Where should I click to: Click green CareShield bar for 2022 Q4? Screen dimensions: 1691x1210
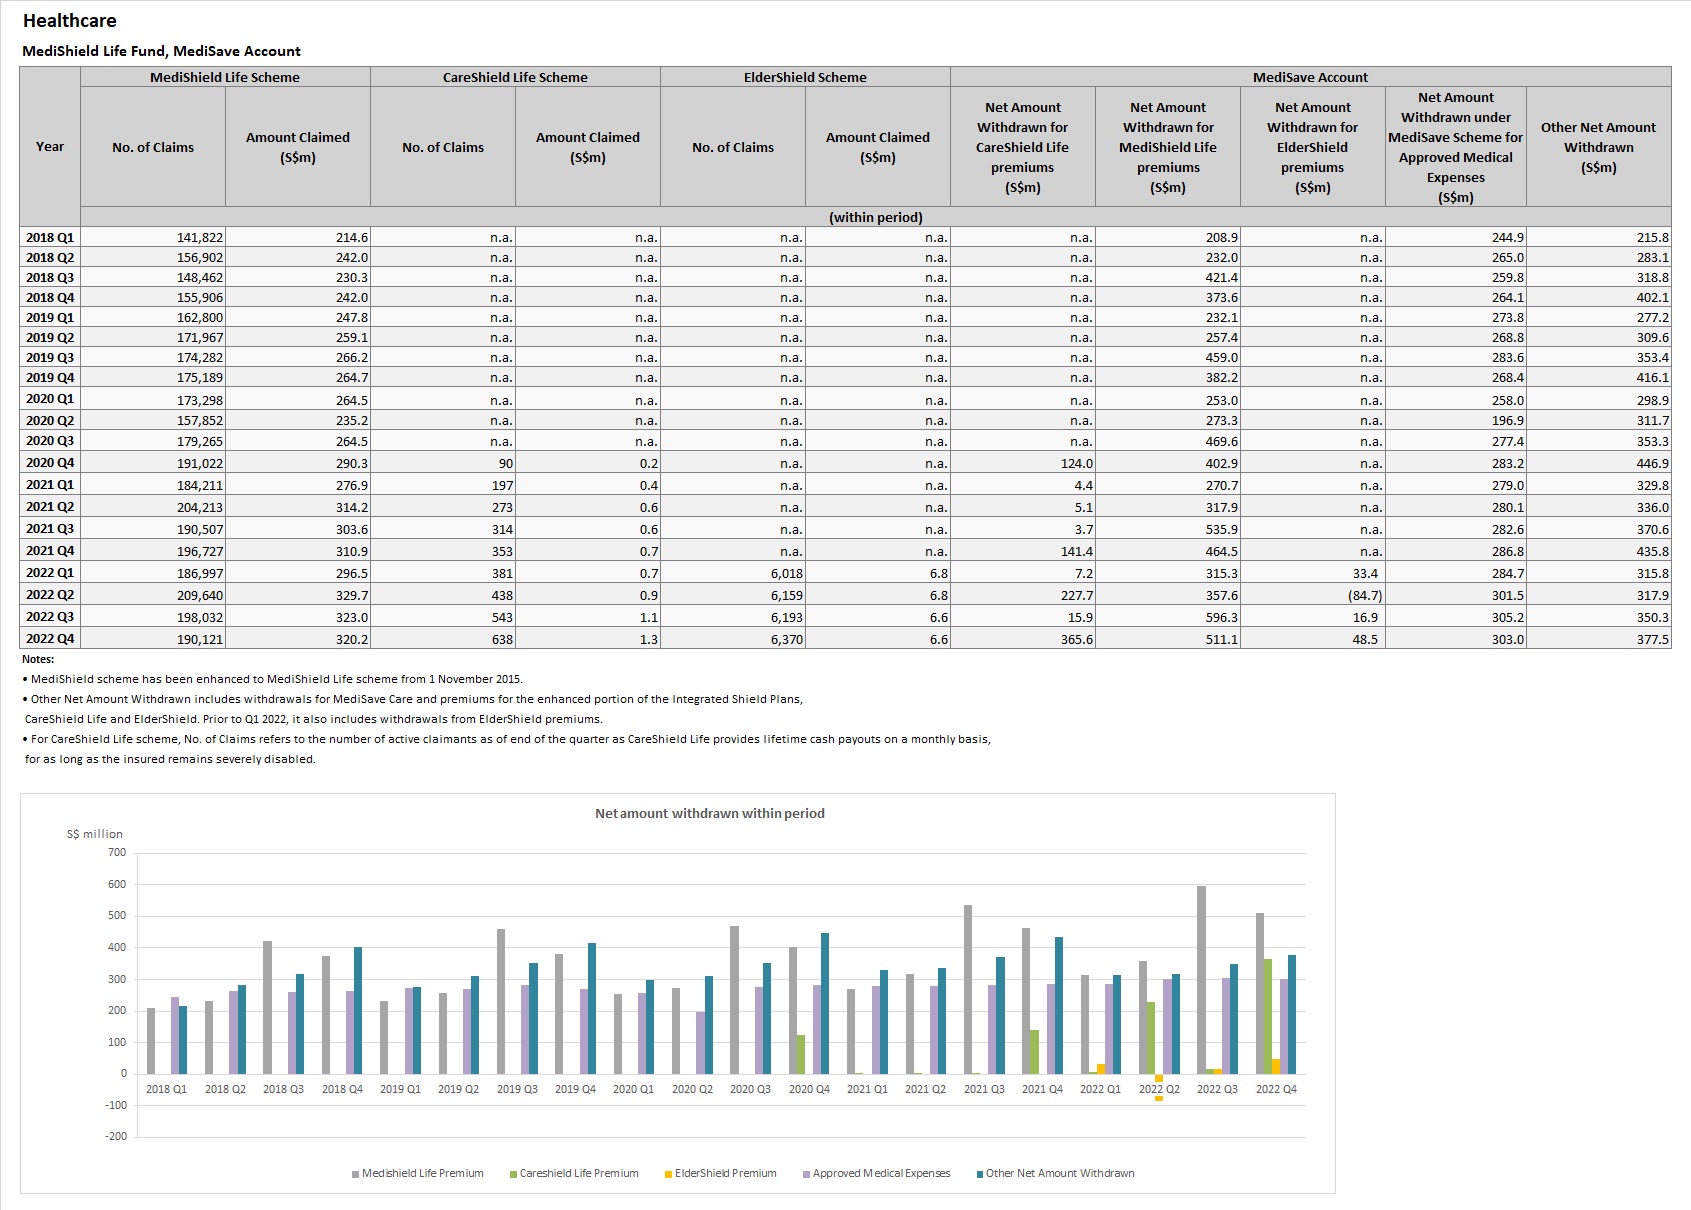(x=1267, y=1016)
